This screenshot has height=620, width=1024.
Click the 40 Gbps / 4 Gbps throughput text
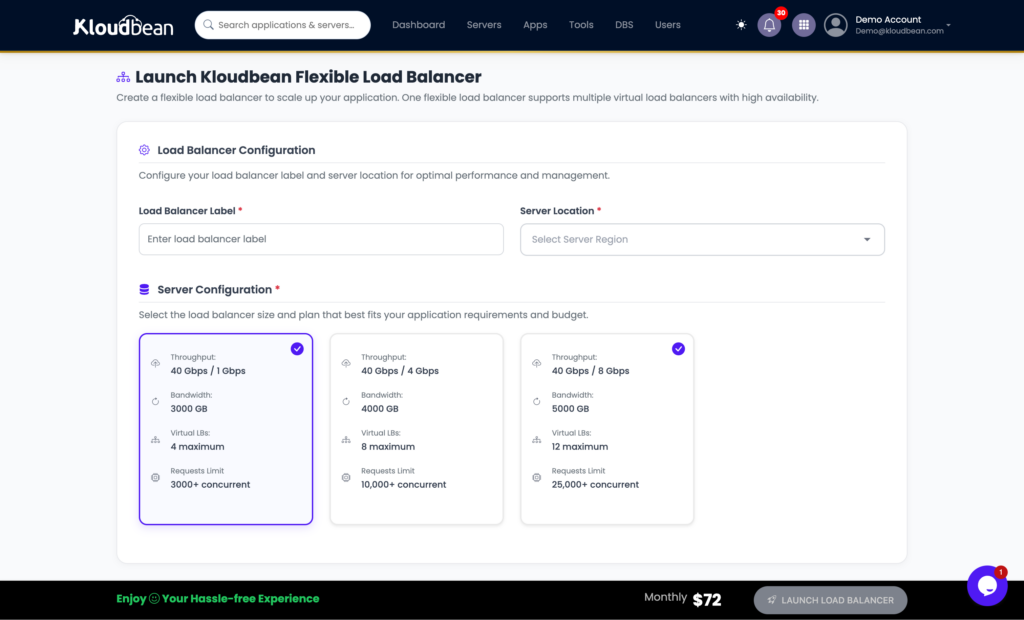click(400, 371)
